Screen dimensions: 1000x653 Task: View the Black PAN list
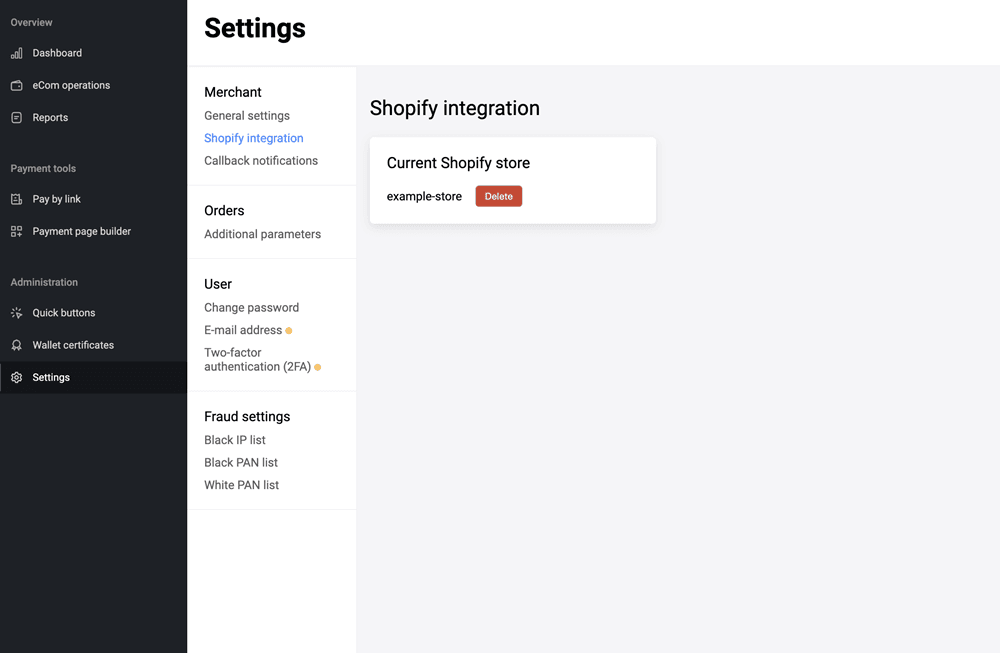click(x=241, y=463)
